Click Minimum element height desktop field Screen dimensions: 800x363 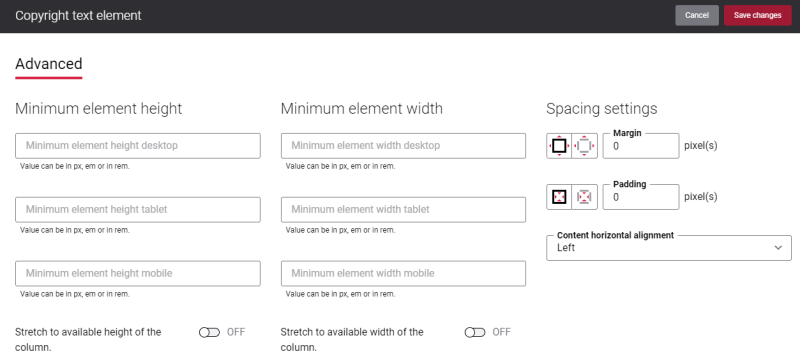138,146
